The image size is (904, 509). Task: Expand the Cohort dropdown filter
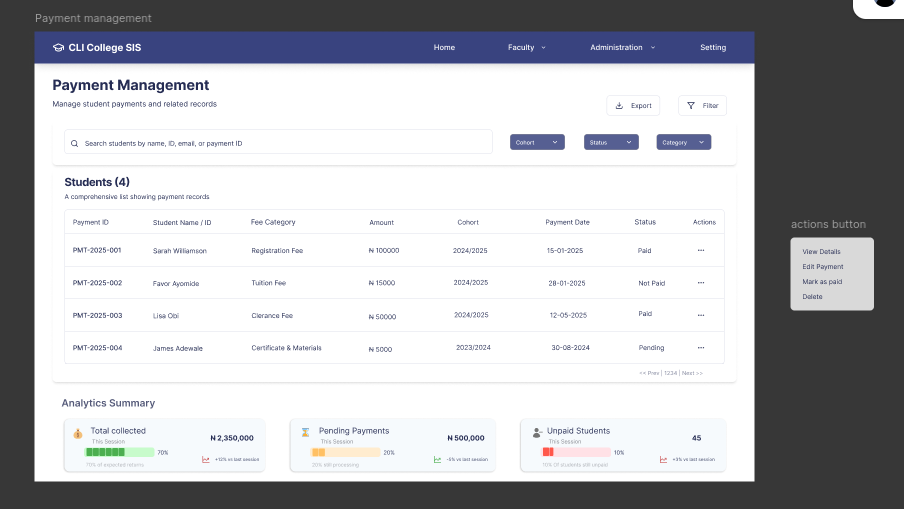pyautogui.click(x=538, y=142)
